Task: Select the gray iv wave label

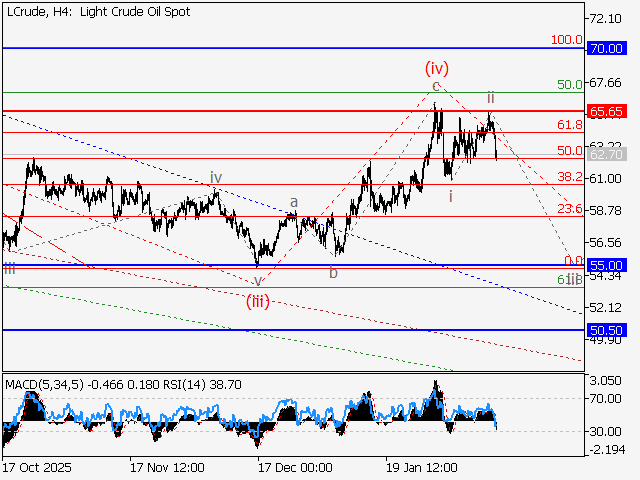Action: pyautogui.click(x=215, y=178)
